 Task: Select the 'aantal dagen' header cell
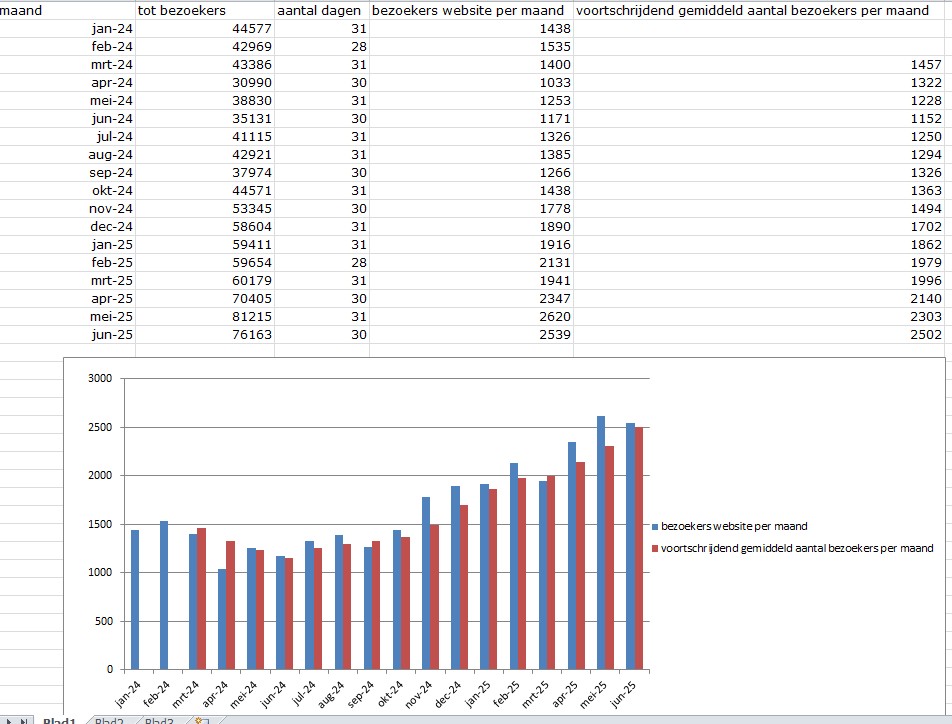click(321, 10)
